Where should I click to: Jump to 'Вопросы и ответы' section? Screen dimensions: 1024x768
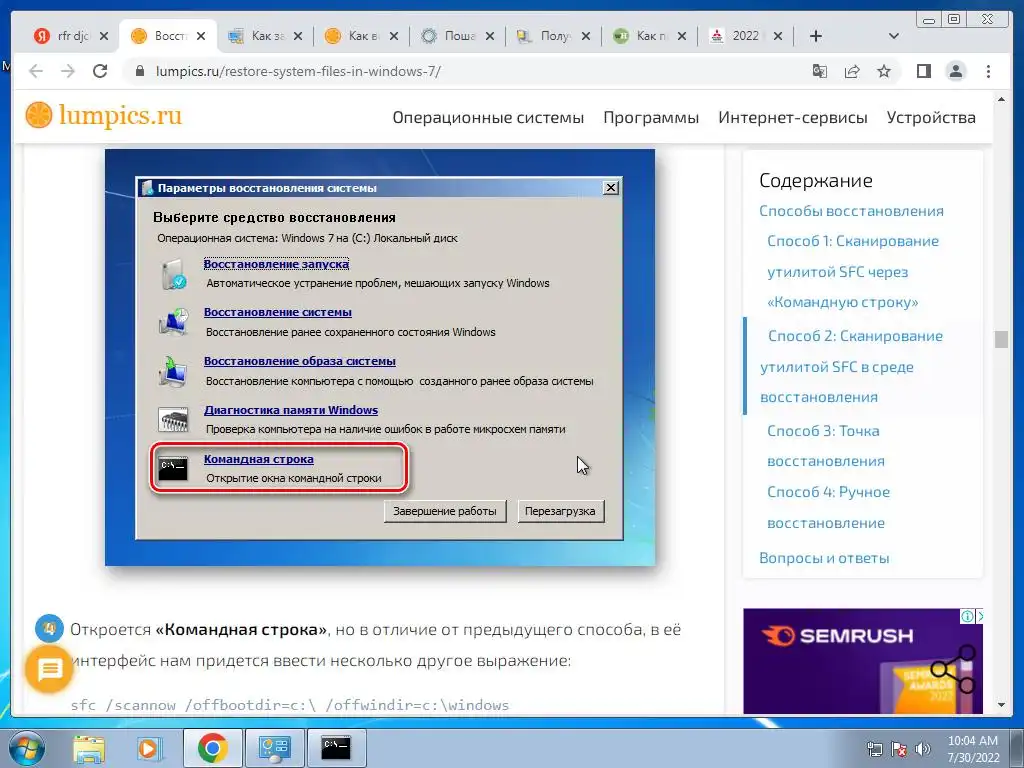point(824,558)
